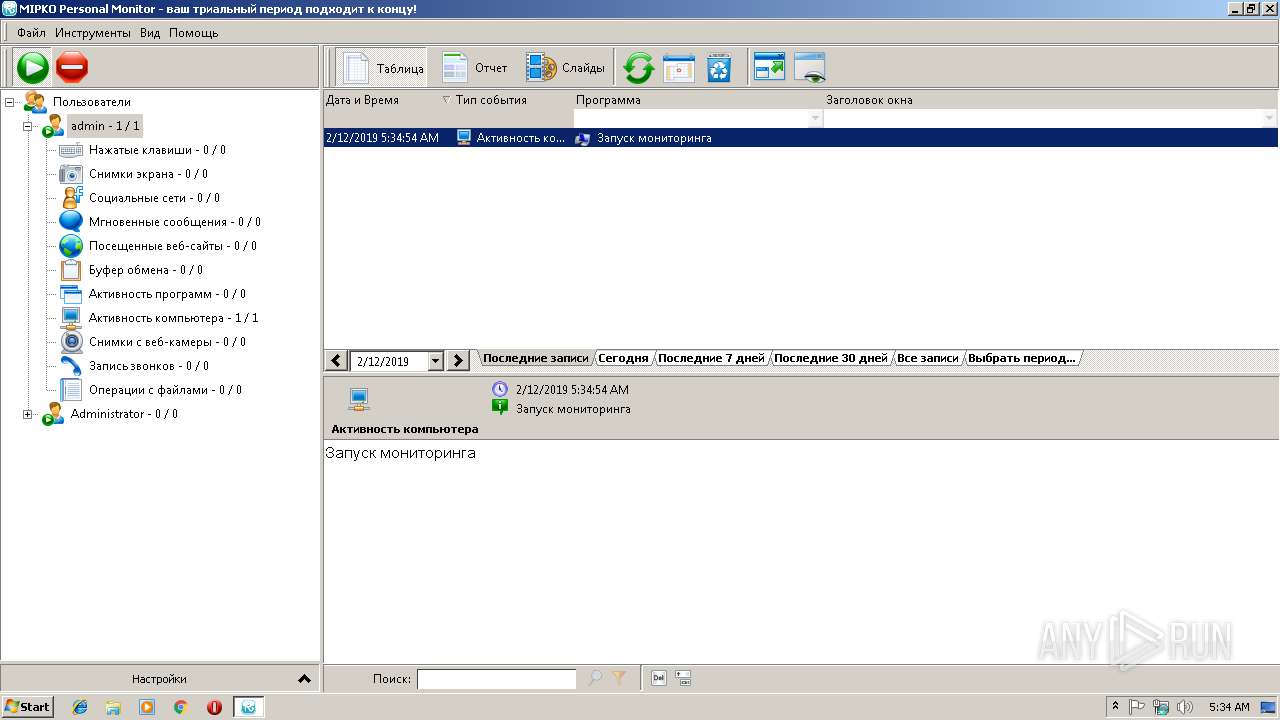Switch to Отчет view
Screen dimensions: 1280x720
click(x=475, y=68)
